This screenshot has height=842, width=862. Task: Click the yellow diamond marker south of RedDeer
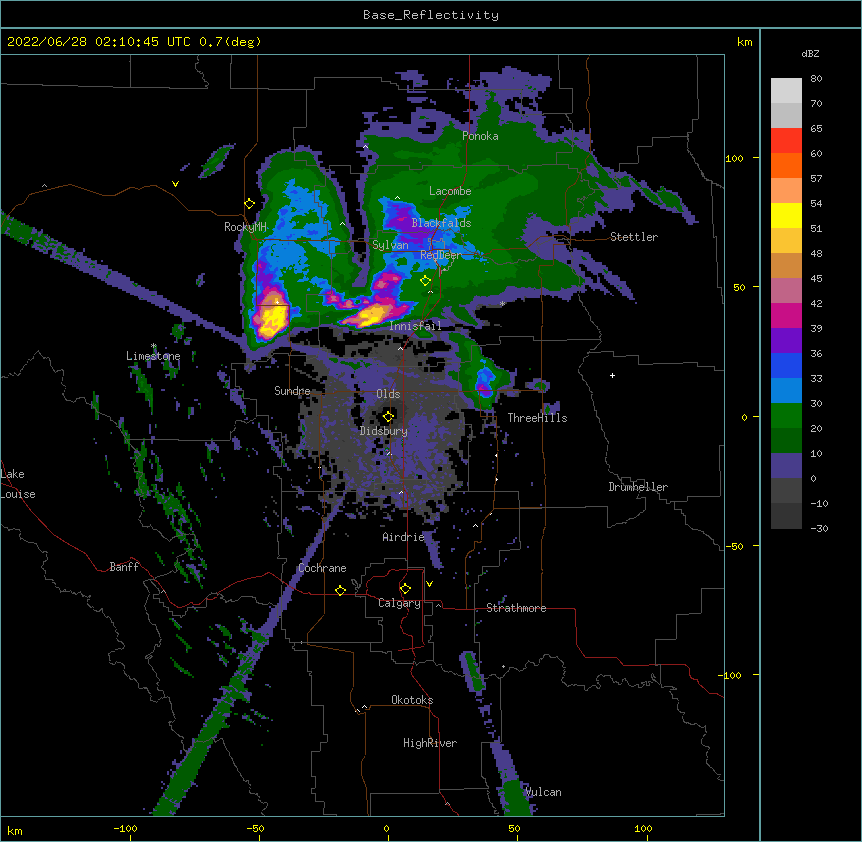[x=426, y=281]
